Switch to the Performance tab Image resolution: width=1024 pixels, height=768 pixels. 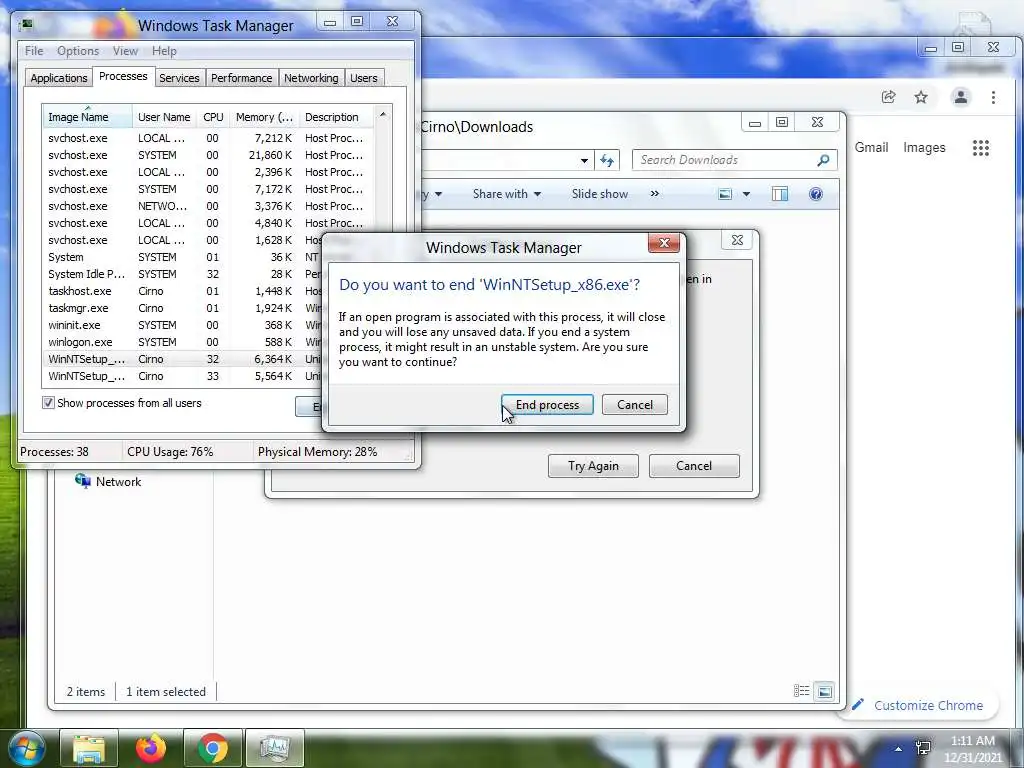coord(242,78)
